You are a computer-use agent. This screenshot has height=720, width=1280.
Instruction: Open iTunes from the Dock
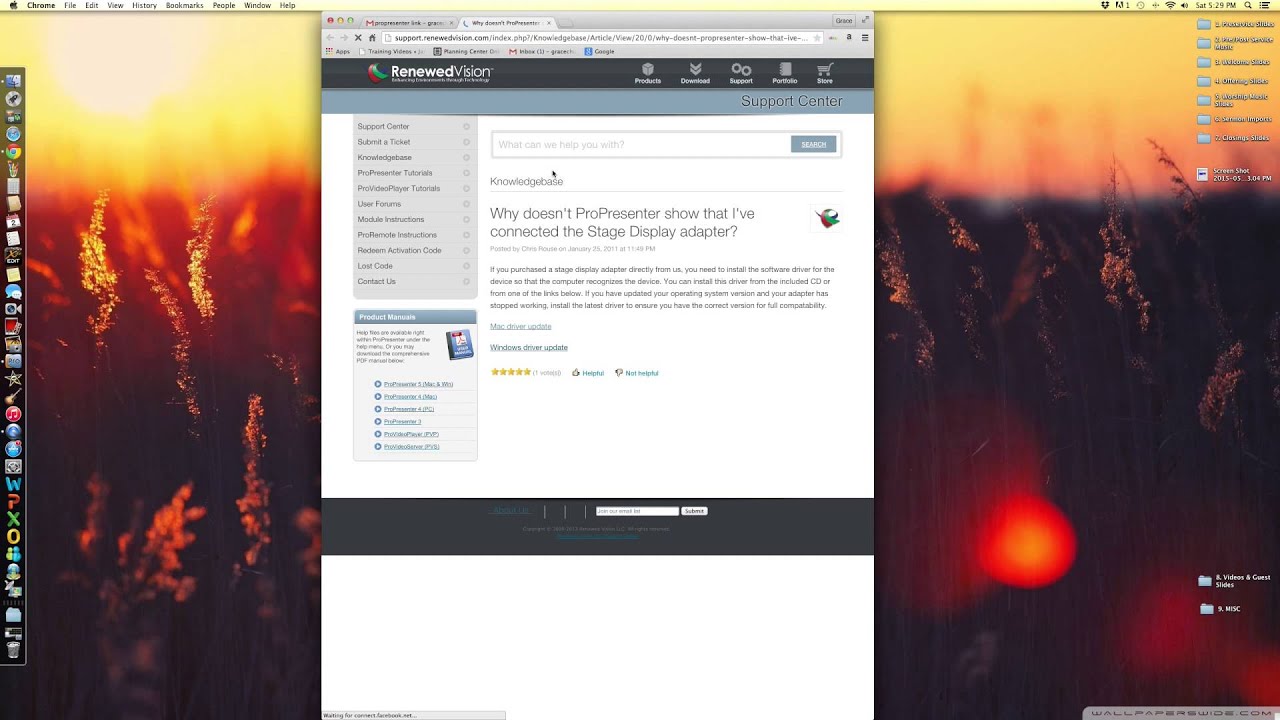13,414
